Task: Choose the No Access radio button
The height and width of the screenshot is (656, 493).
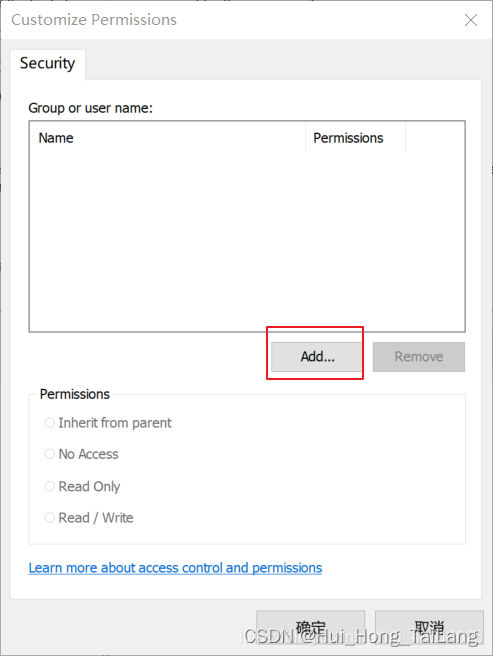Action: coord(82,454)
